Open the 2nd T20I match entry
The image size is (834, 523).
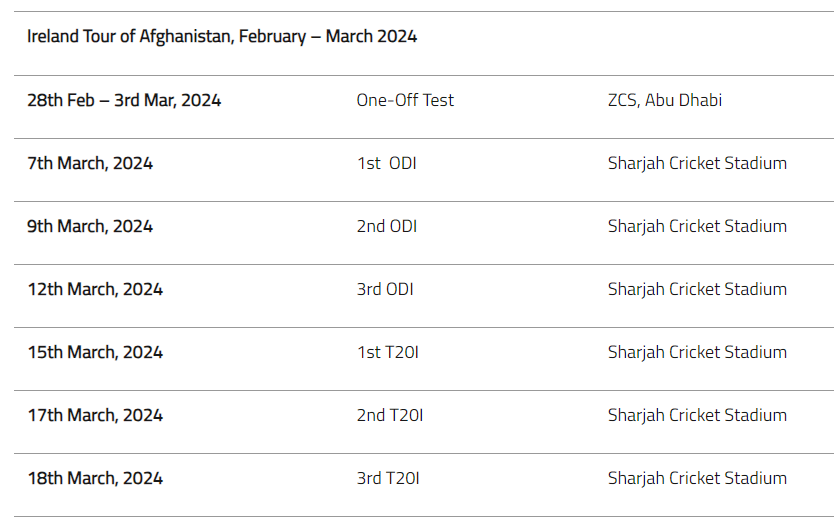(390, 415)
